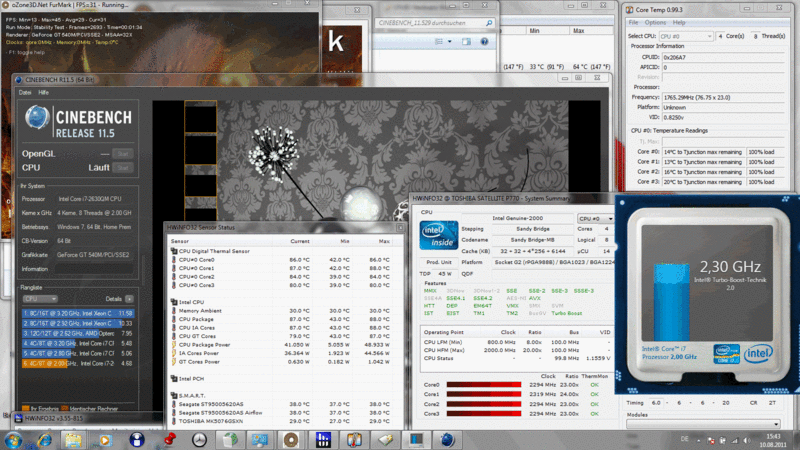Click the Core Temp title bar icon
Screen dimensions: 800x450
click(x=629, y=9)
